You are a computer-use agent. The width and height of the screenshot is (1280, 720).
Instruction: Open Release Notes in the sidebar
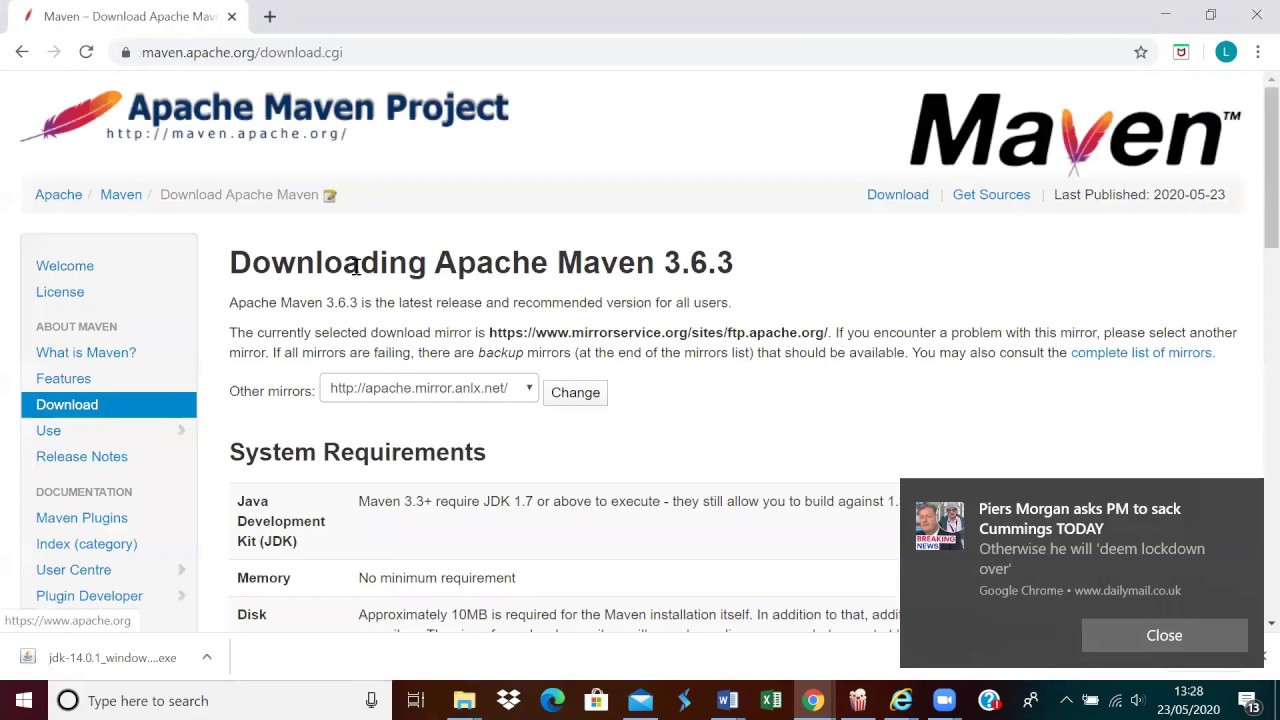click(82, 456)
